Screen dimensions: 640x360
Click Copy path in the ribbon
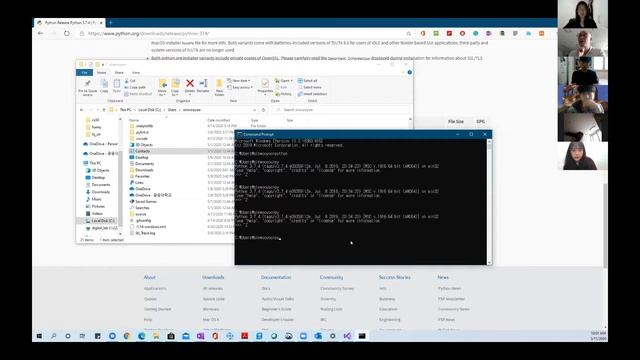coord(136,87)
